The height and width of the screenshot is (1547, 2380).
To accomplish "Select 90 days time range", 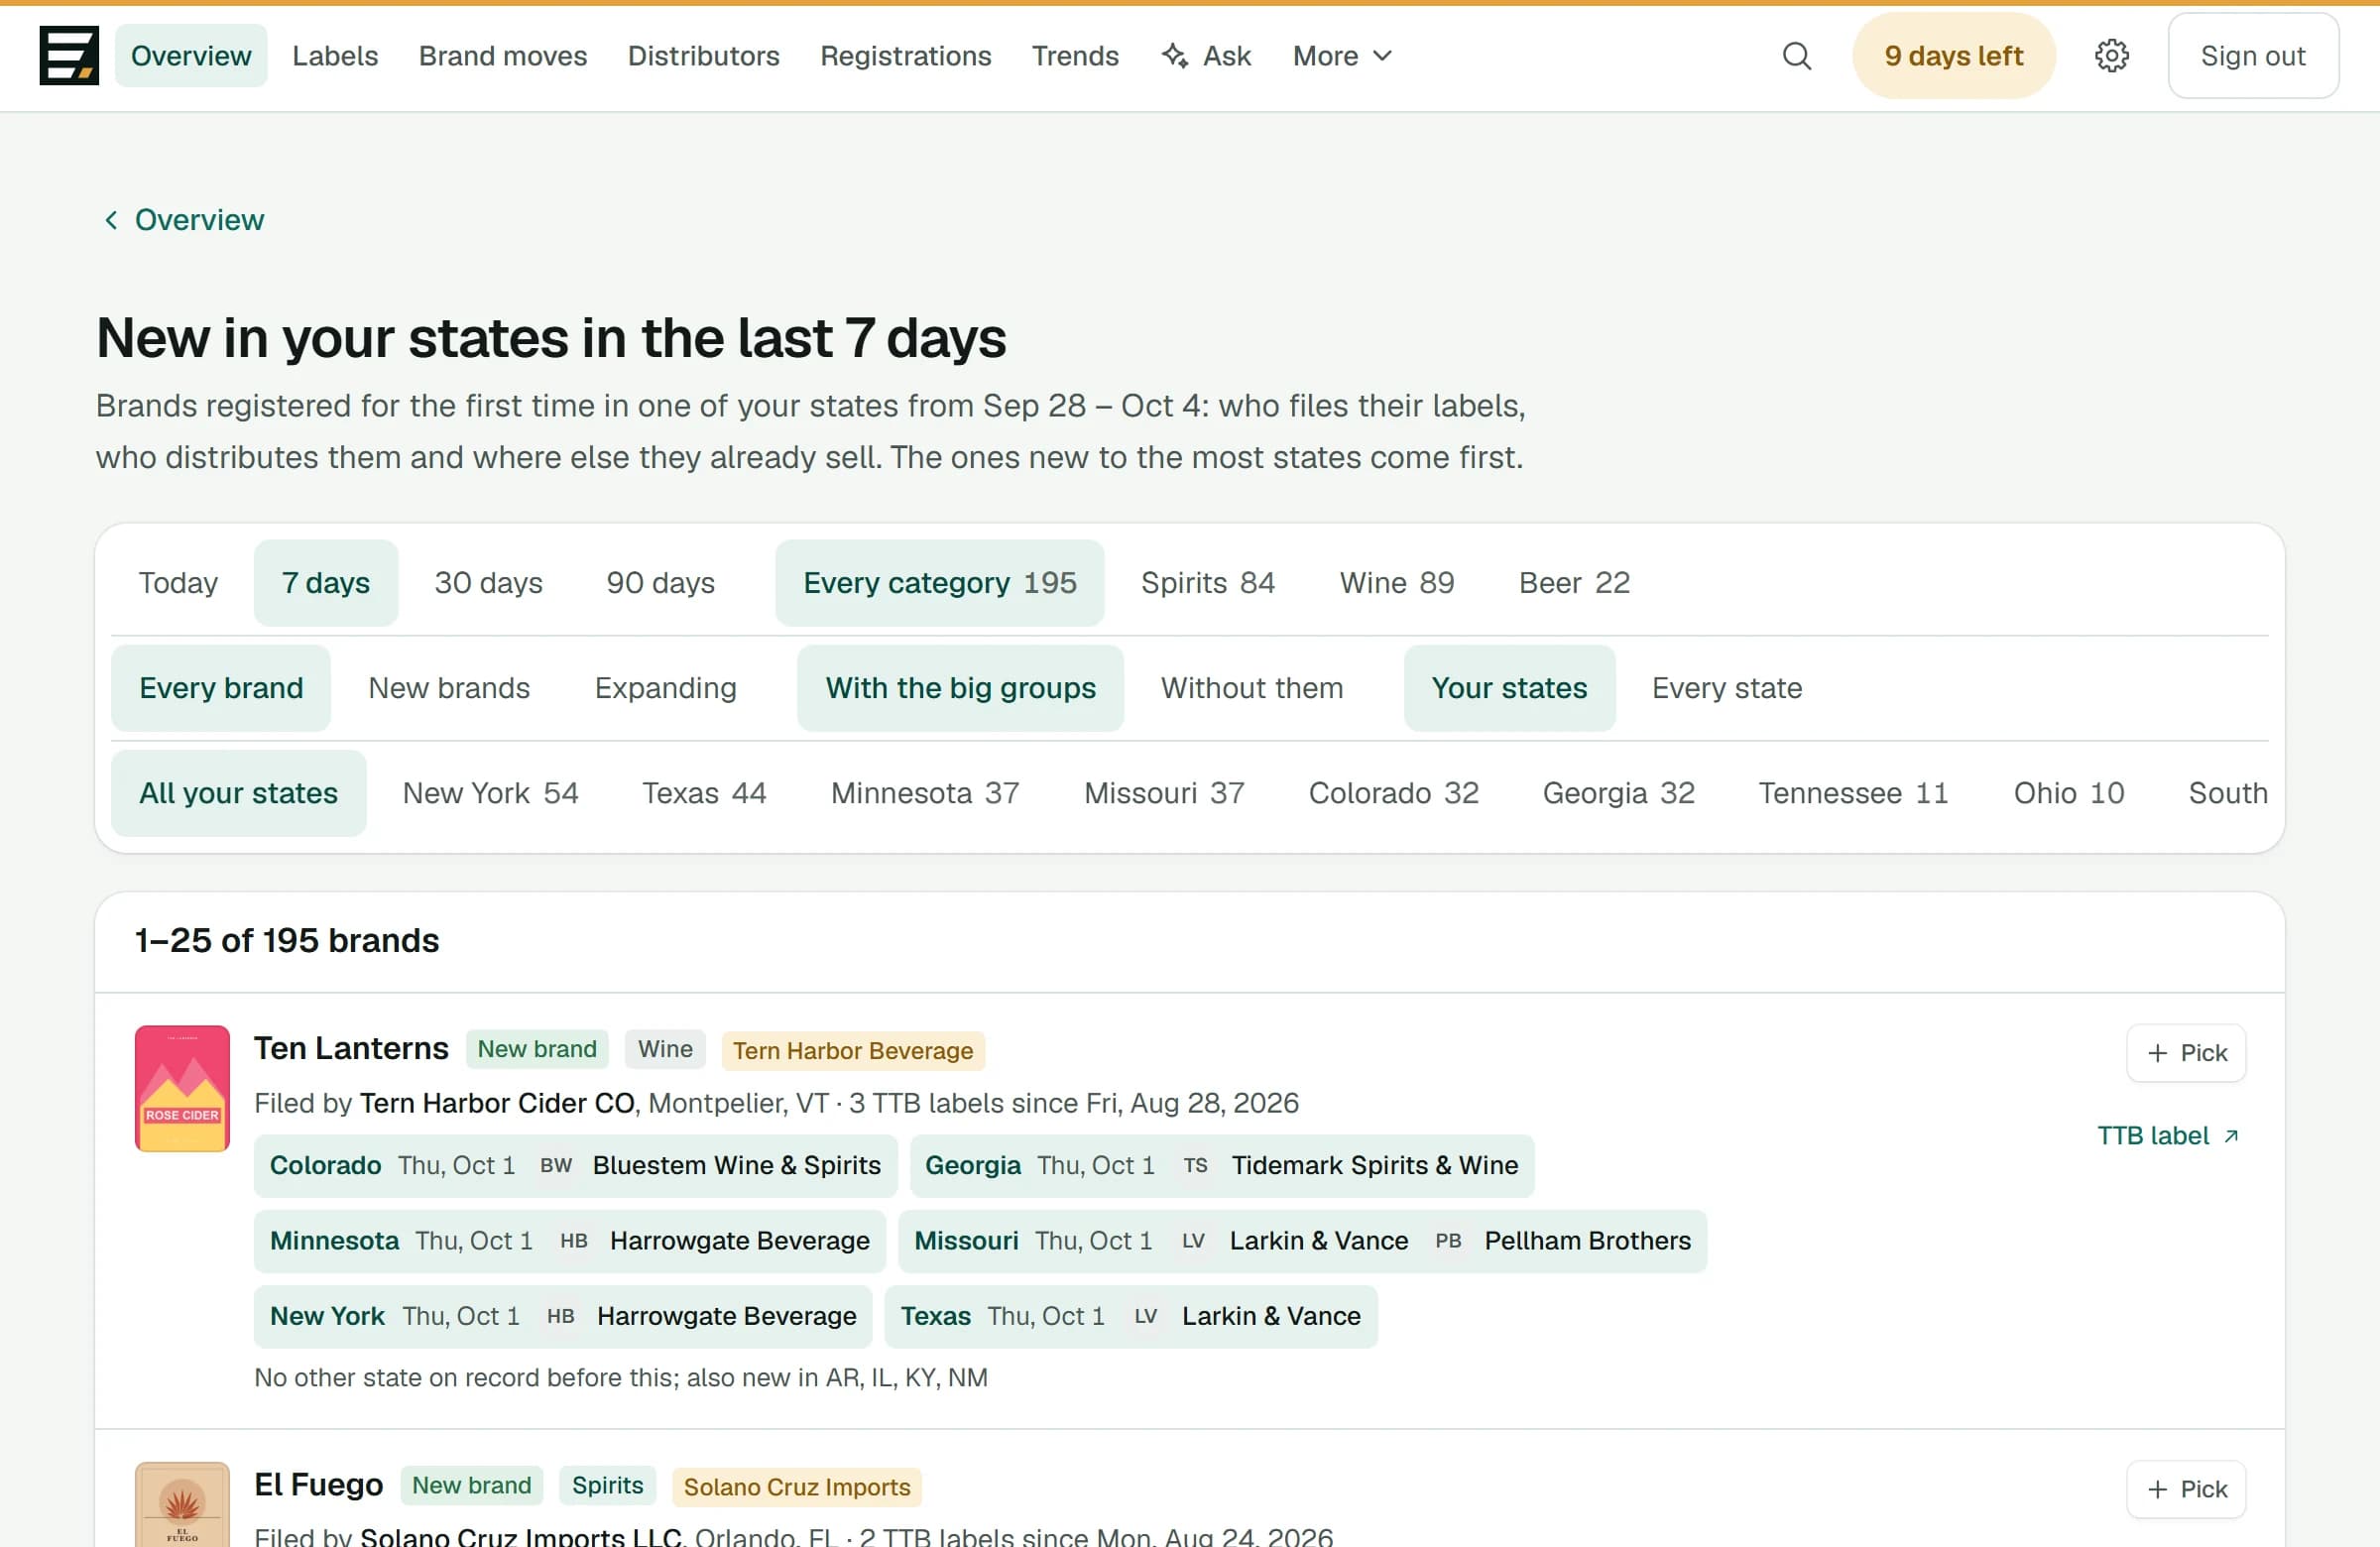I will [660, 583].
